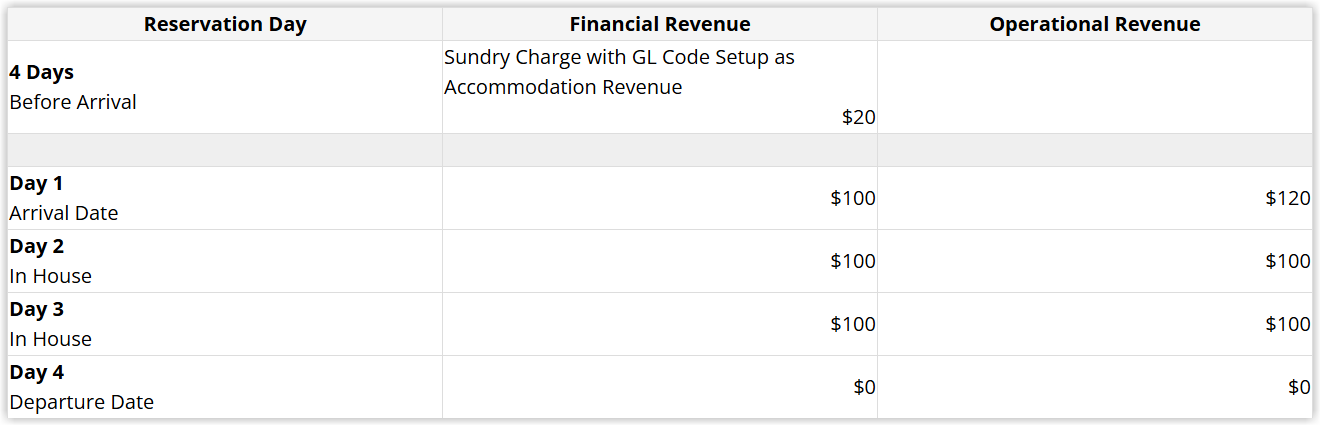The height and width of the screenshot is (426, 1321).
Task: Click Day 4 financial revenue $0
Action: 864,387
